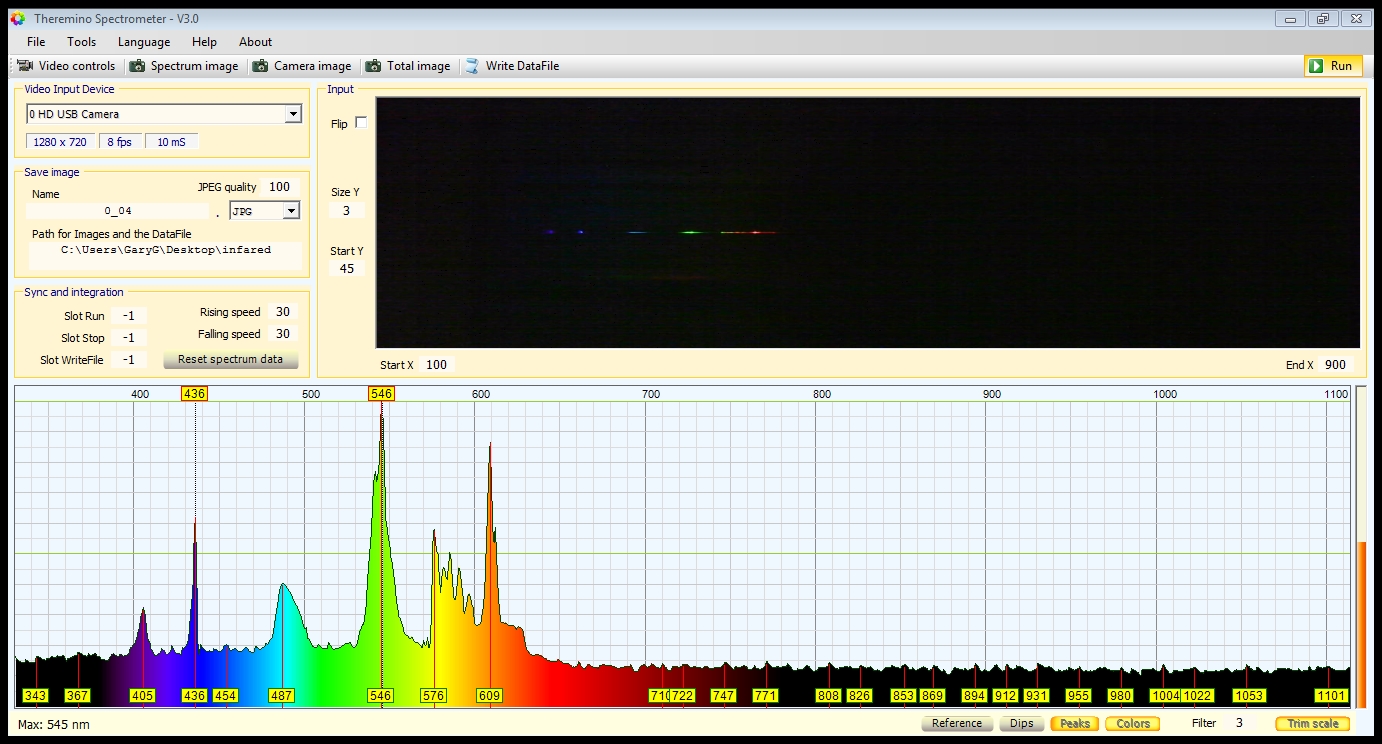Screen dimensions: 1382x744
Task: Open the Tools menu
Action: point(81,42)
